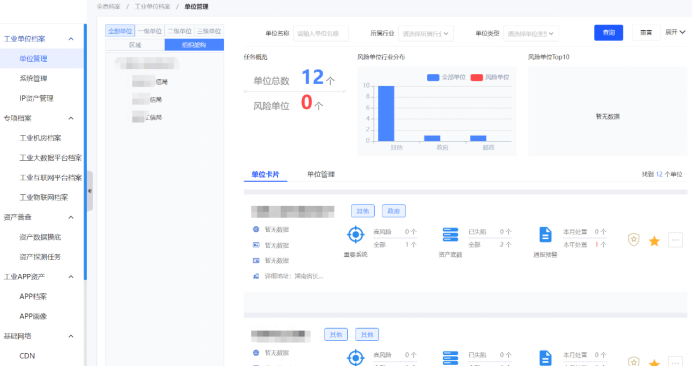
Task: Click the 重置 button
Action: 646,33
